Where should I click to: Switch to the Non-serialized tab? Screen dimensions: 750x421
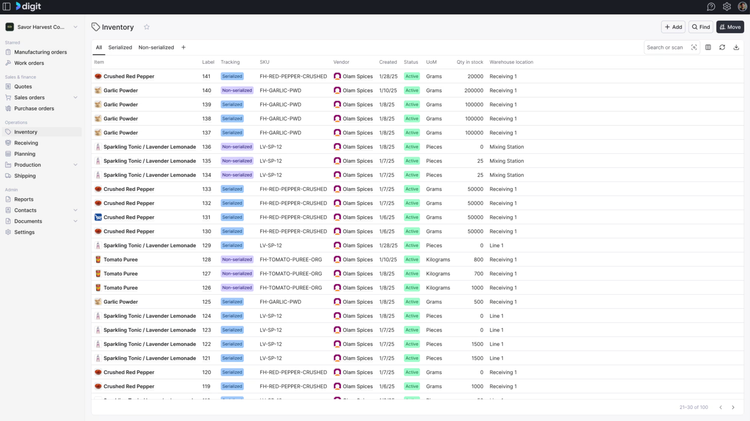(156, 47)
